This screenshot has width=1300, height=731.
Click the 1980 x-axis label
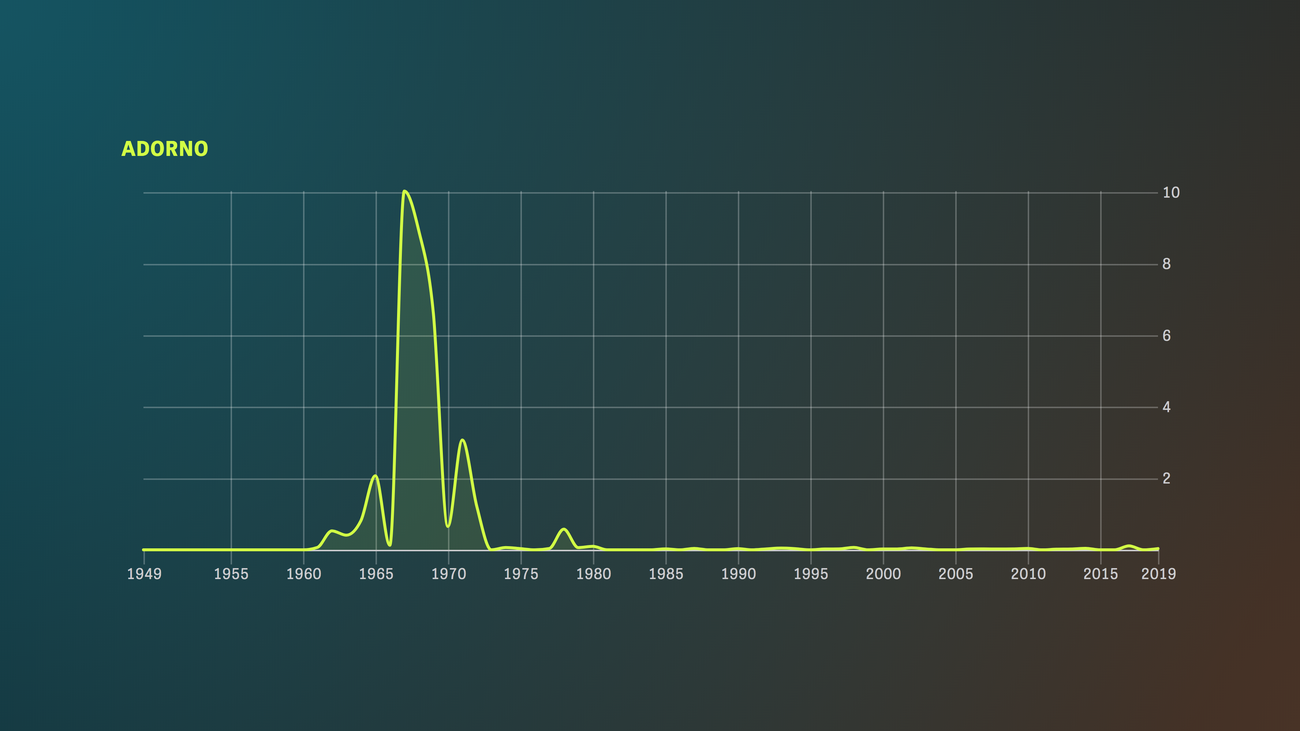point(593,574)
